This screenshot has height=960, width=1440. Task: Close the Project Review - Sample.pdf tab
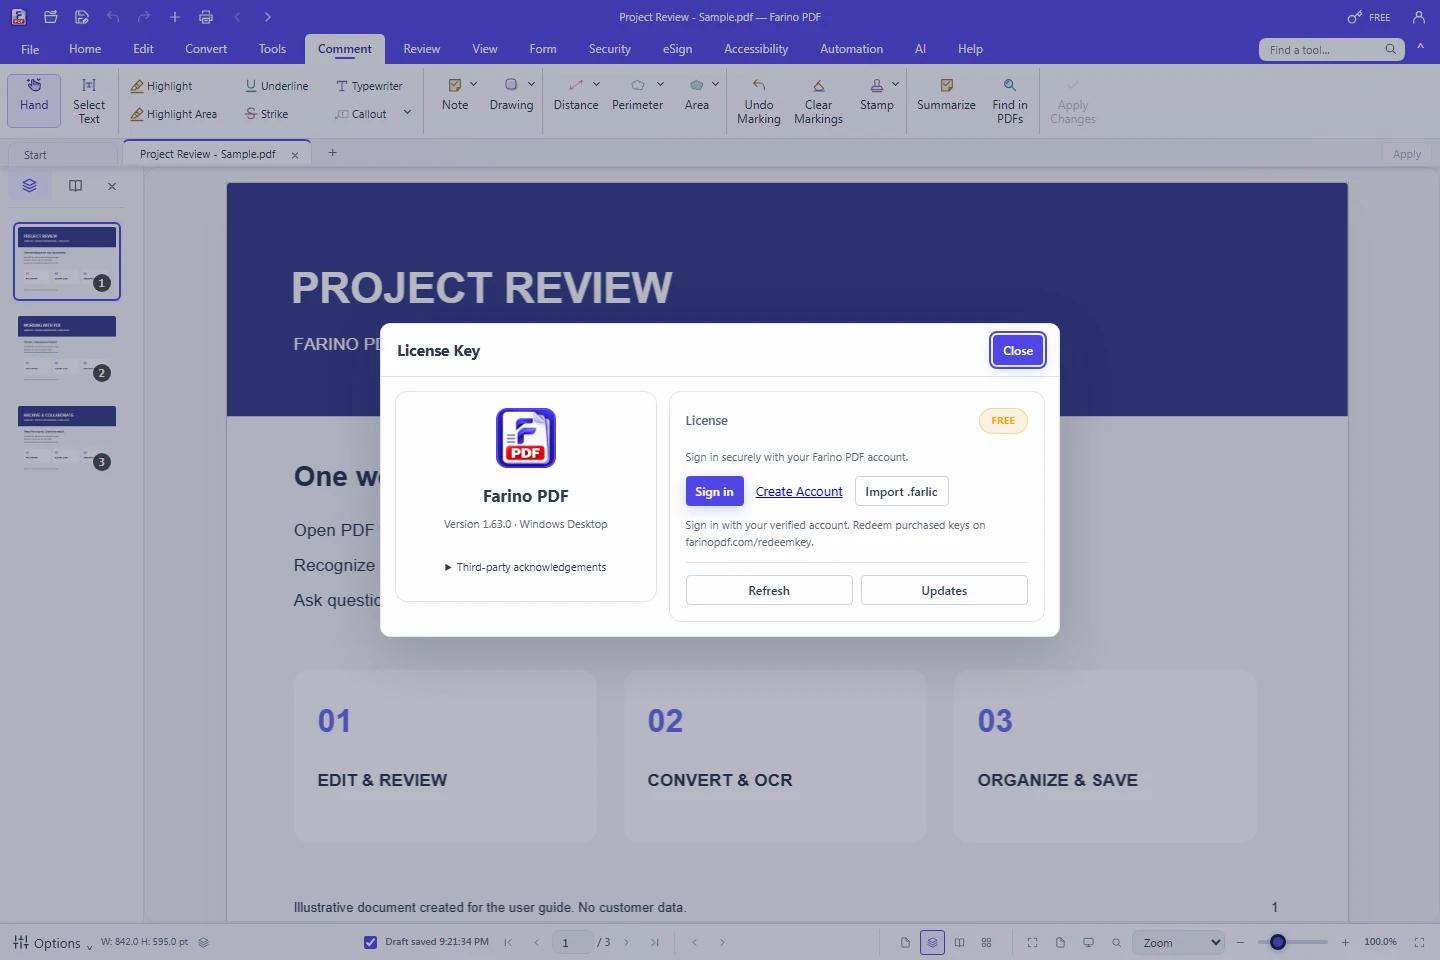click(x=295, y=155)
